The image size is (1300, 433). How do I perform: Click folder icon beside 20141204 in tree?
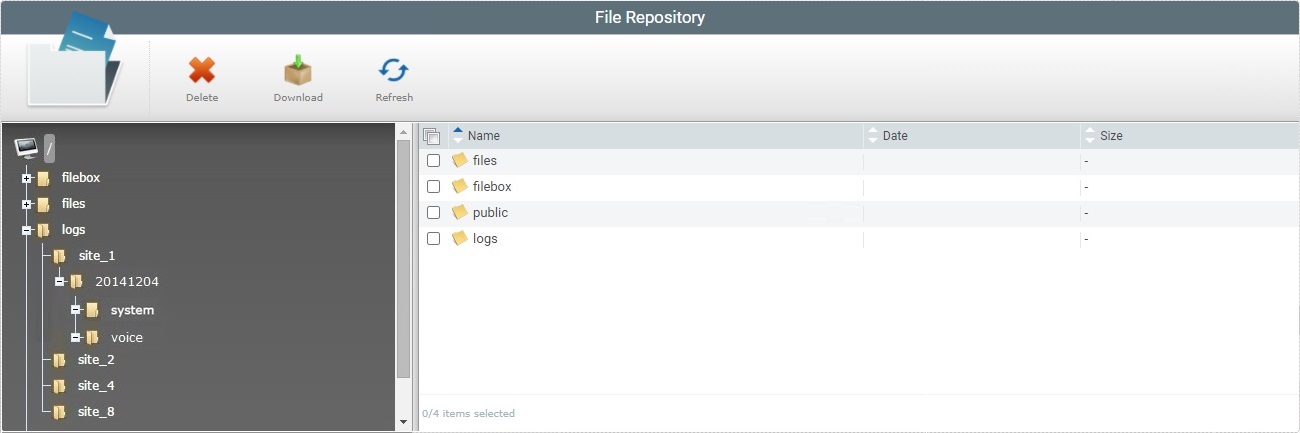pos(76,282)
